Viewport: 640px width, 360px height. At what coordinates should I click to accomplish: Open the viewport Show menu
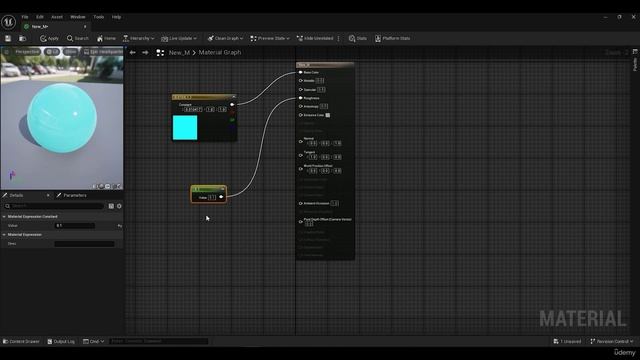pyautogui.click(x=71, y=52)
